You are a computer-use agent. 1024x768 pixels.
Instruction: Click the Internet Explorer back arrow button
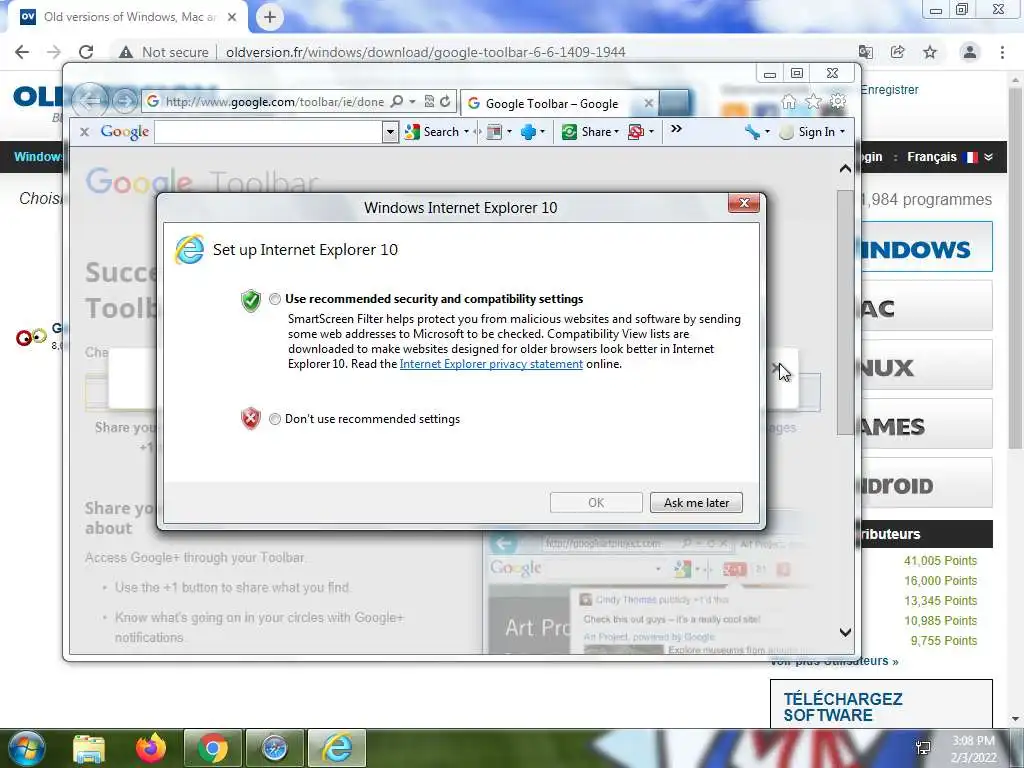pos(90,100)
